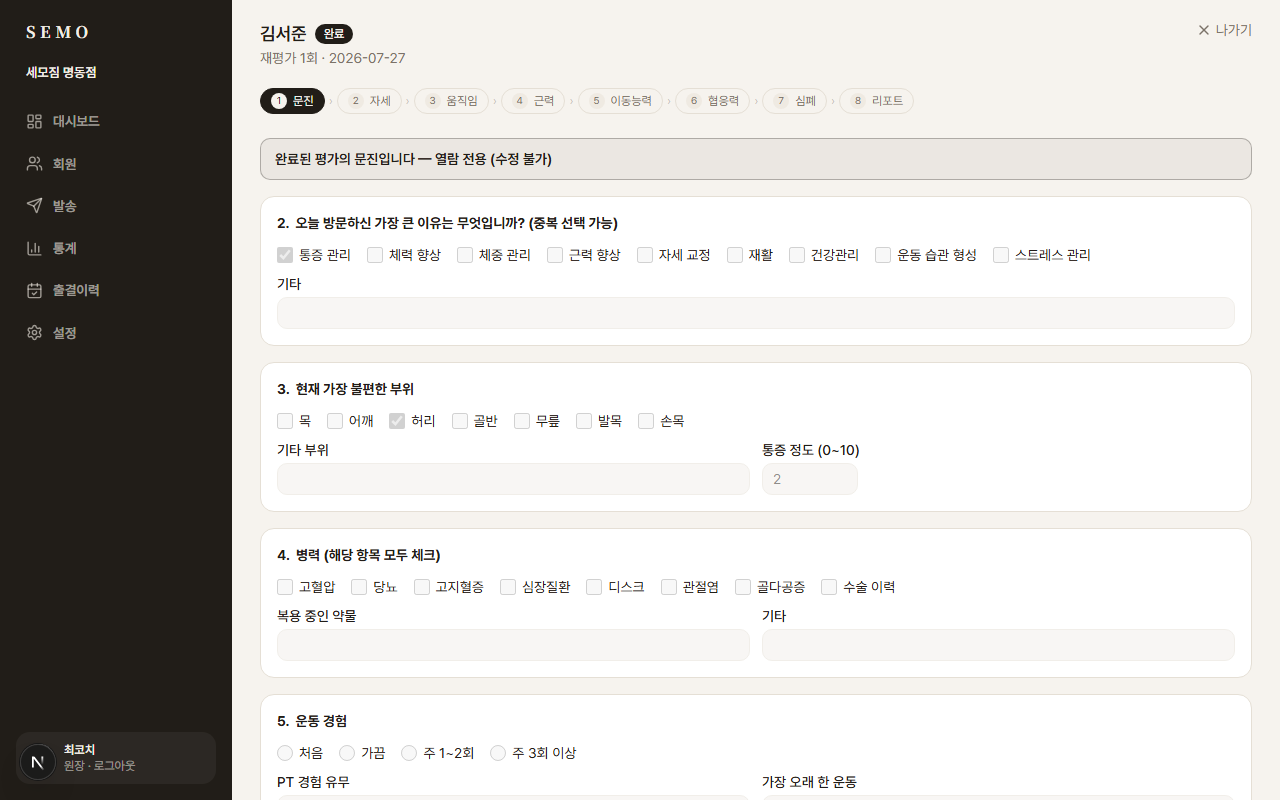This screenshot has width=1280, height=800.
Task: Check the 골반 checkbox
Action: [x=460, y=421]
